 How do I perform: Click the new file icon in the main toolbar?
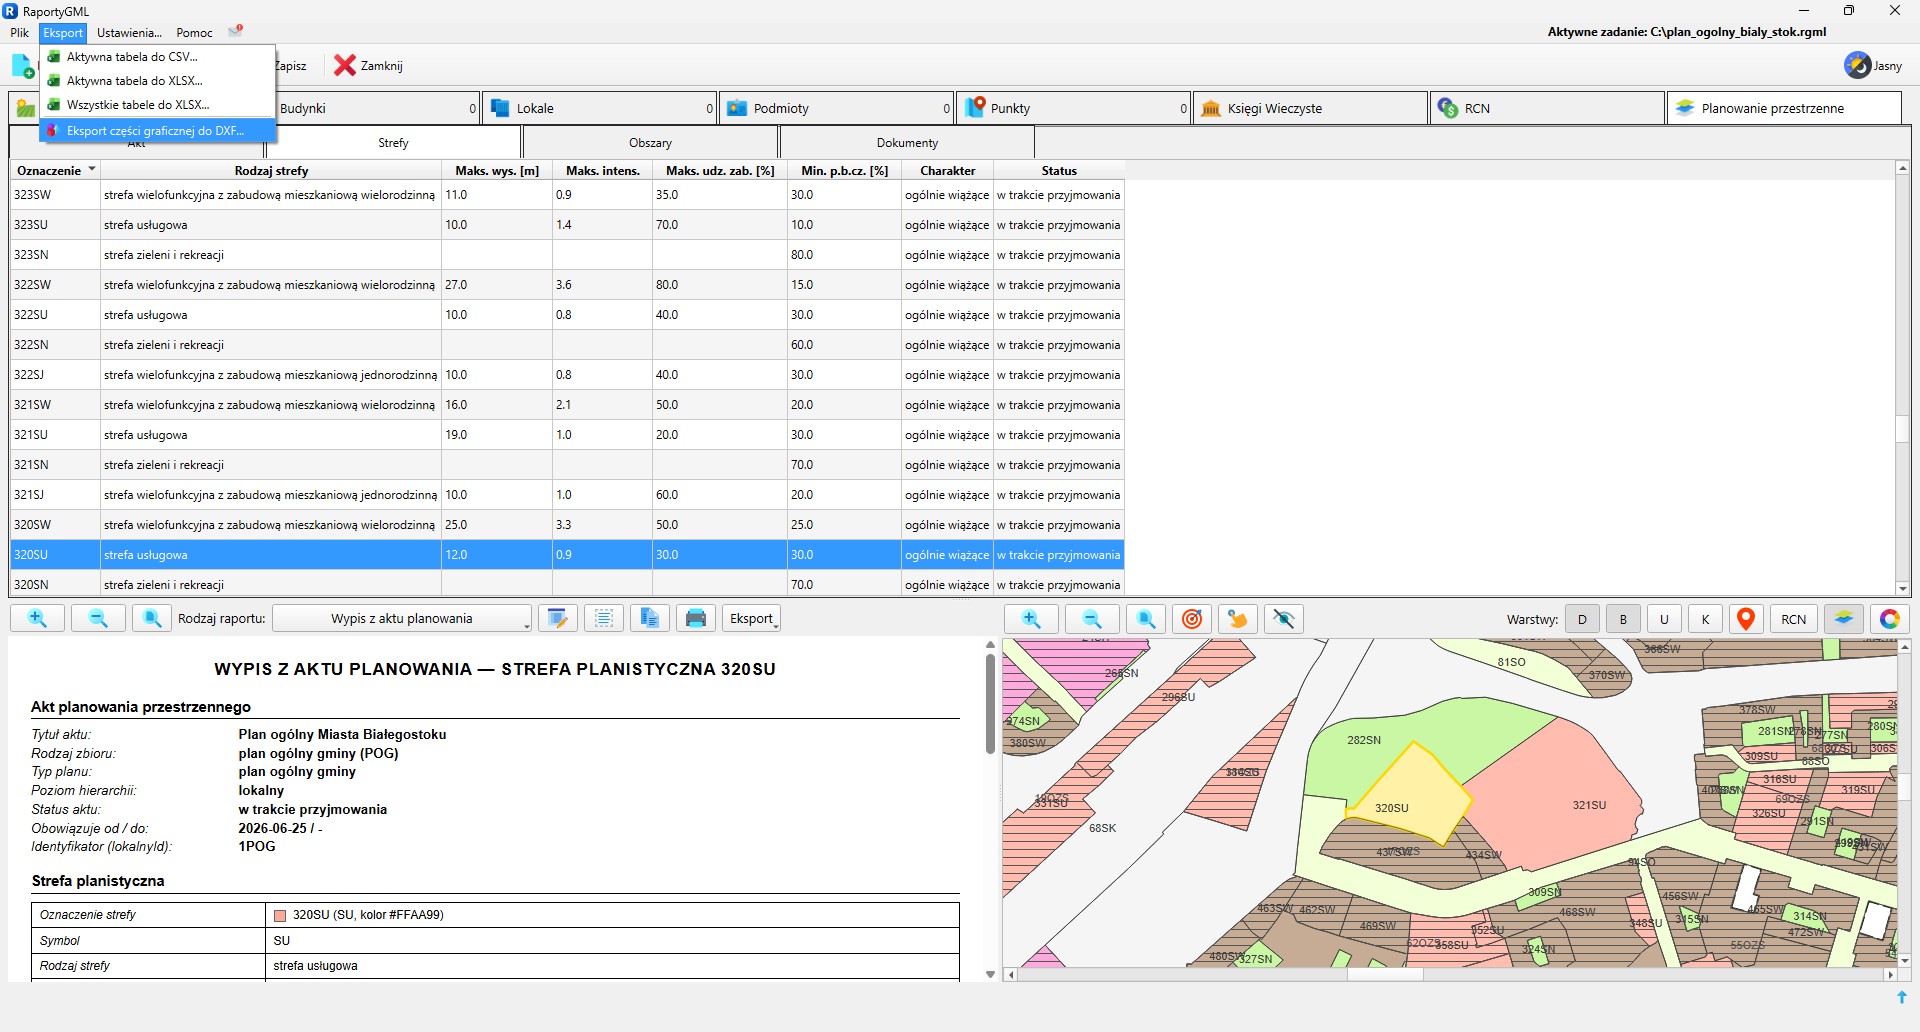pyautogui.click(x=22, y=66)
